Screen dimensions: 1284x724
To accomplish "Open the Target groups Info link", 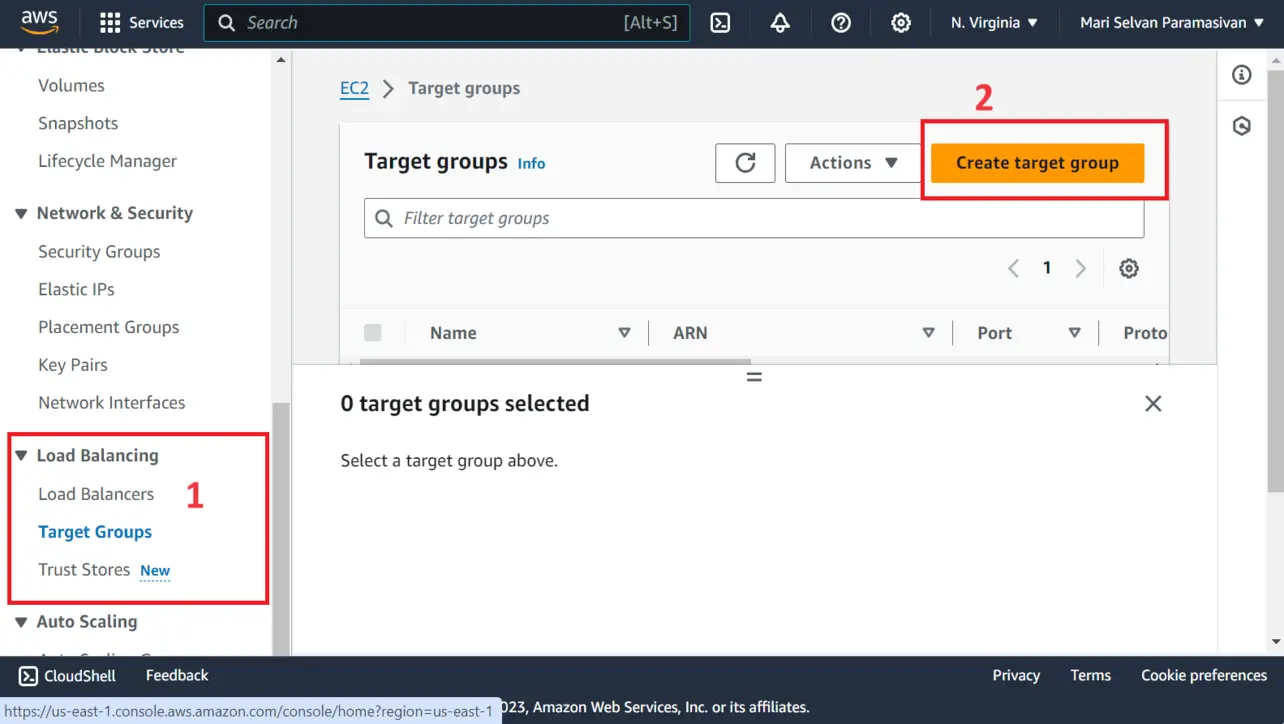I will pyautogui.click(x=531, y=163).
